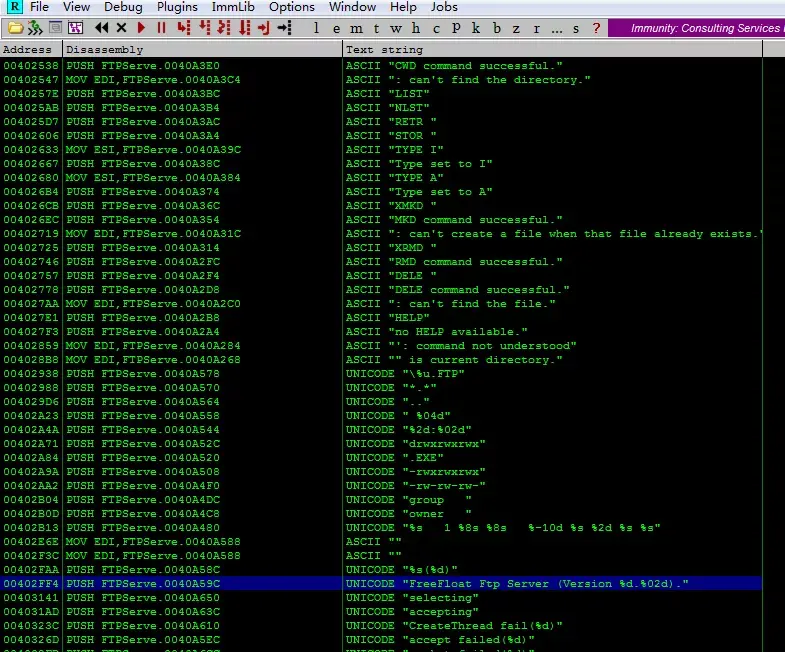The width and height of the screenshot is (785, 652).
Task: Restart the program with rewind icon
Action: point(102,28)
